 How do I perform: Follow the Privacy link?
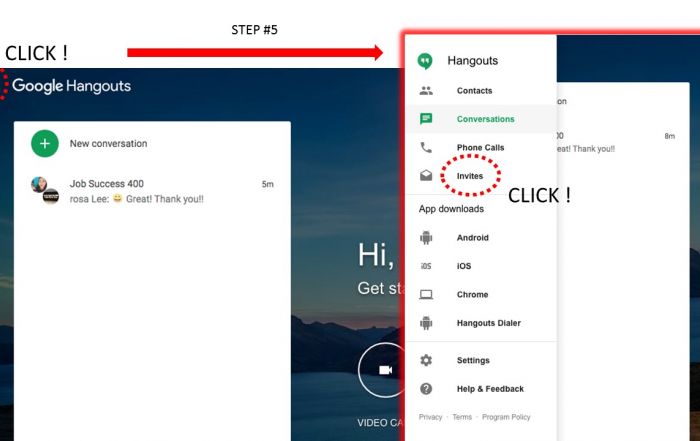click(x=430, y=417)
